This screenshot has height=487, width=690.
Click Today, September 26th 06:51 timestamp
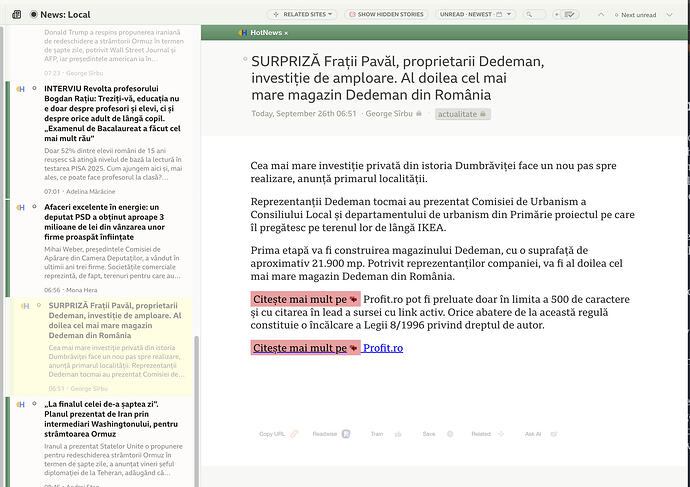click(304, 114)
